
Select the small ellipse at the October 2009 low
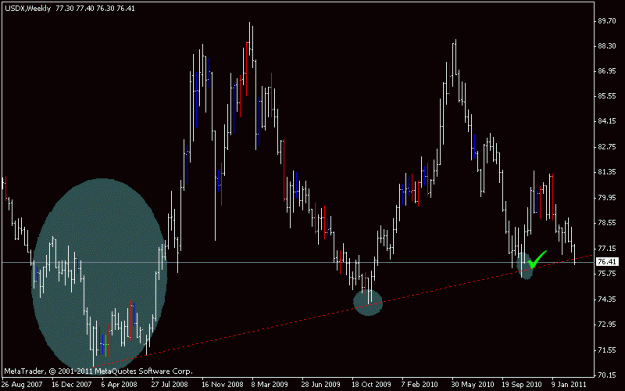(x=368, y=303)
